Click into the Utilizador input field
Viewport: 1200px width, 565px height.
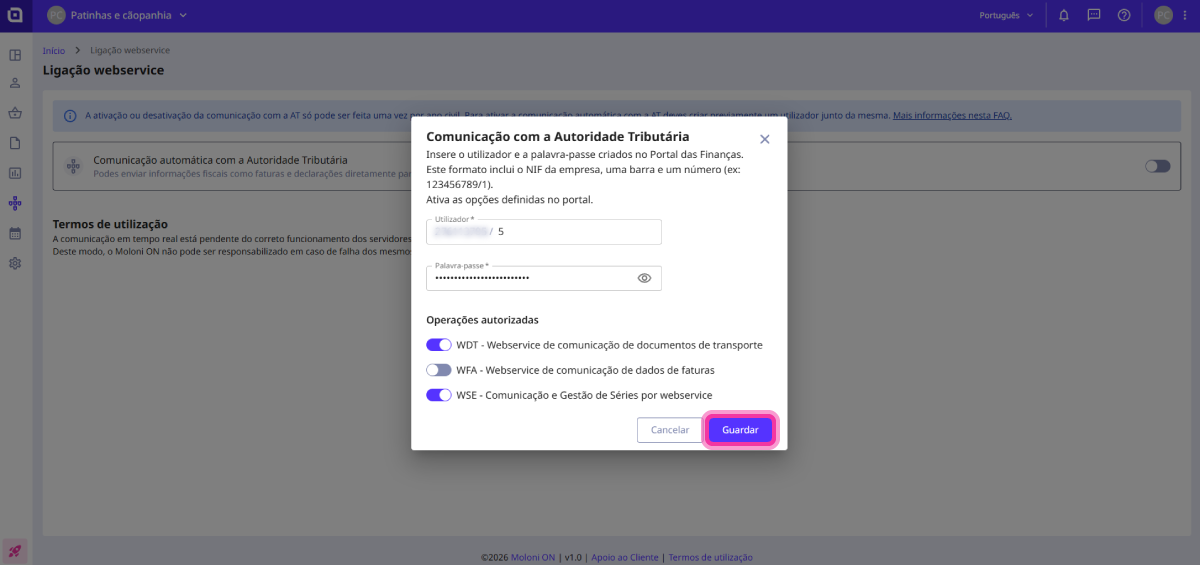pyautogui.click(x=544, y=232)
